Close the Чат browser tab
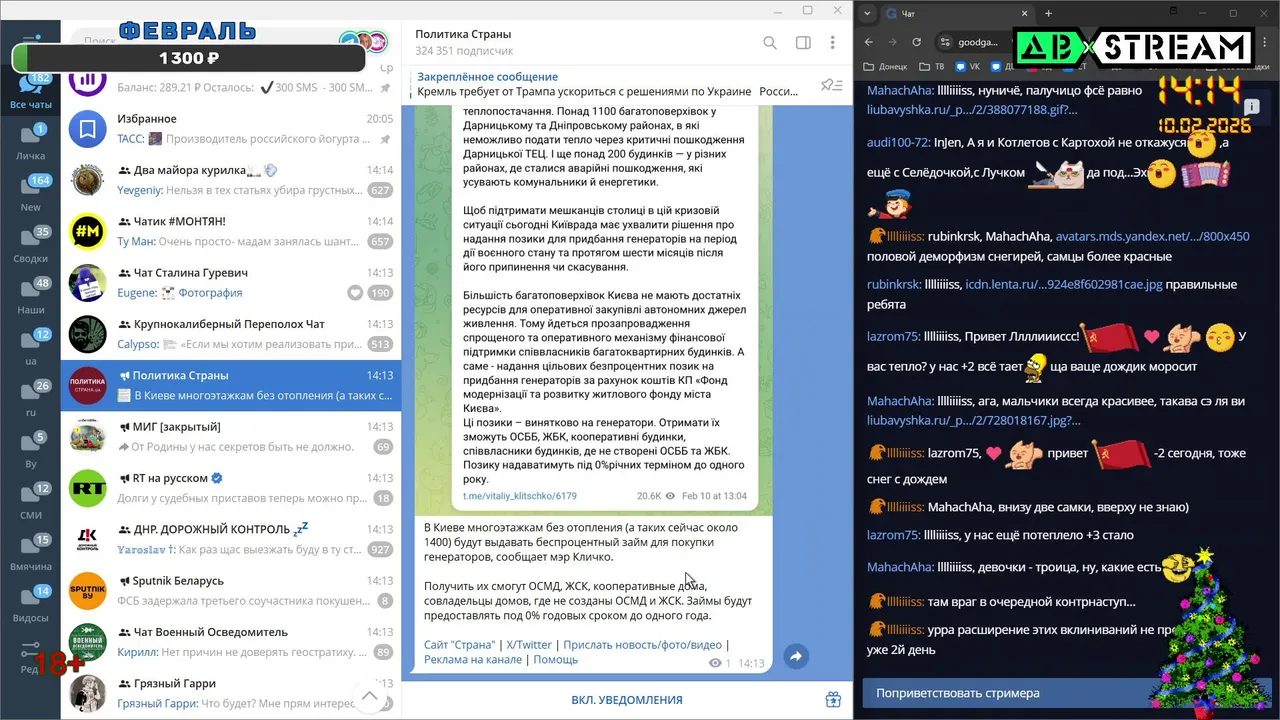This screenshot has width=1280, height=720. tap(1024, 13)
